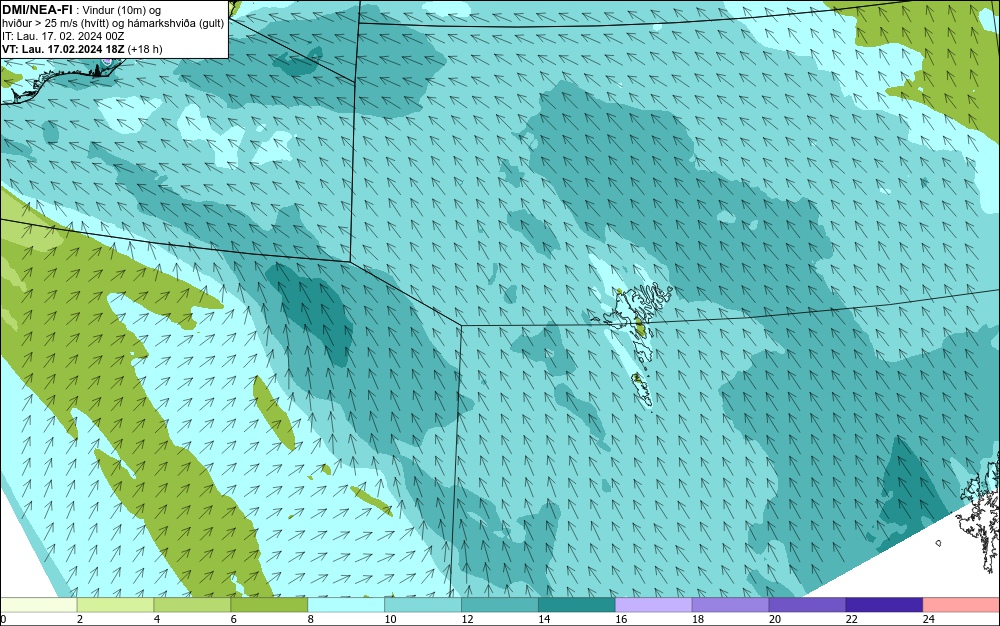The image size is (1000, 626).
Task: Choose the 10–12 m/s light teal legend swatch
Action: [x=423, y=605]
